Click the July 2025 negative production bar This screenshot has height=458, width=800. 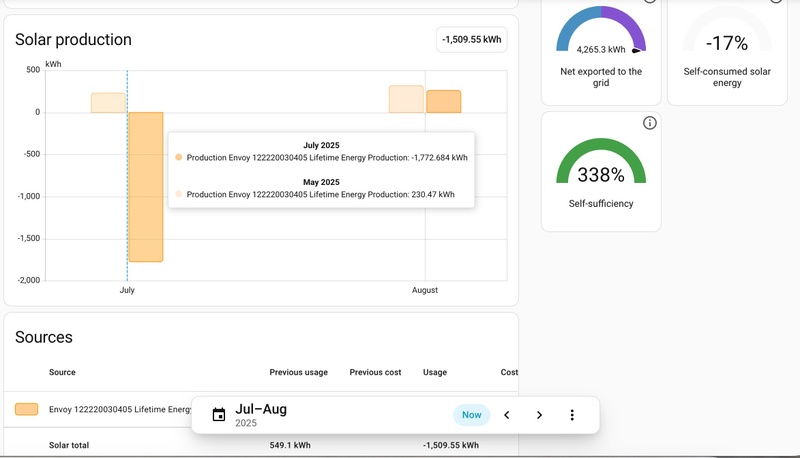[146, 187]
